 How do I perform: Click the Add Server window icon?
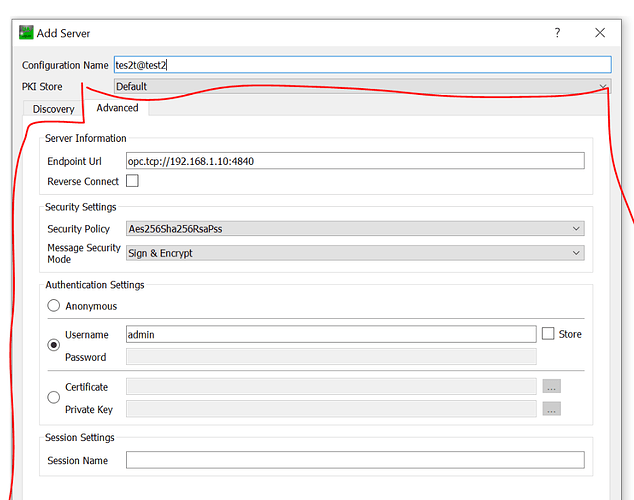[x=26, y=32]
